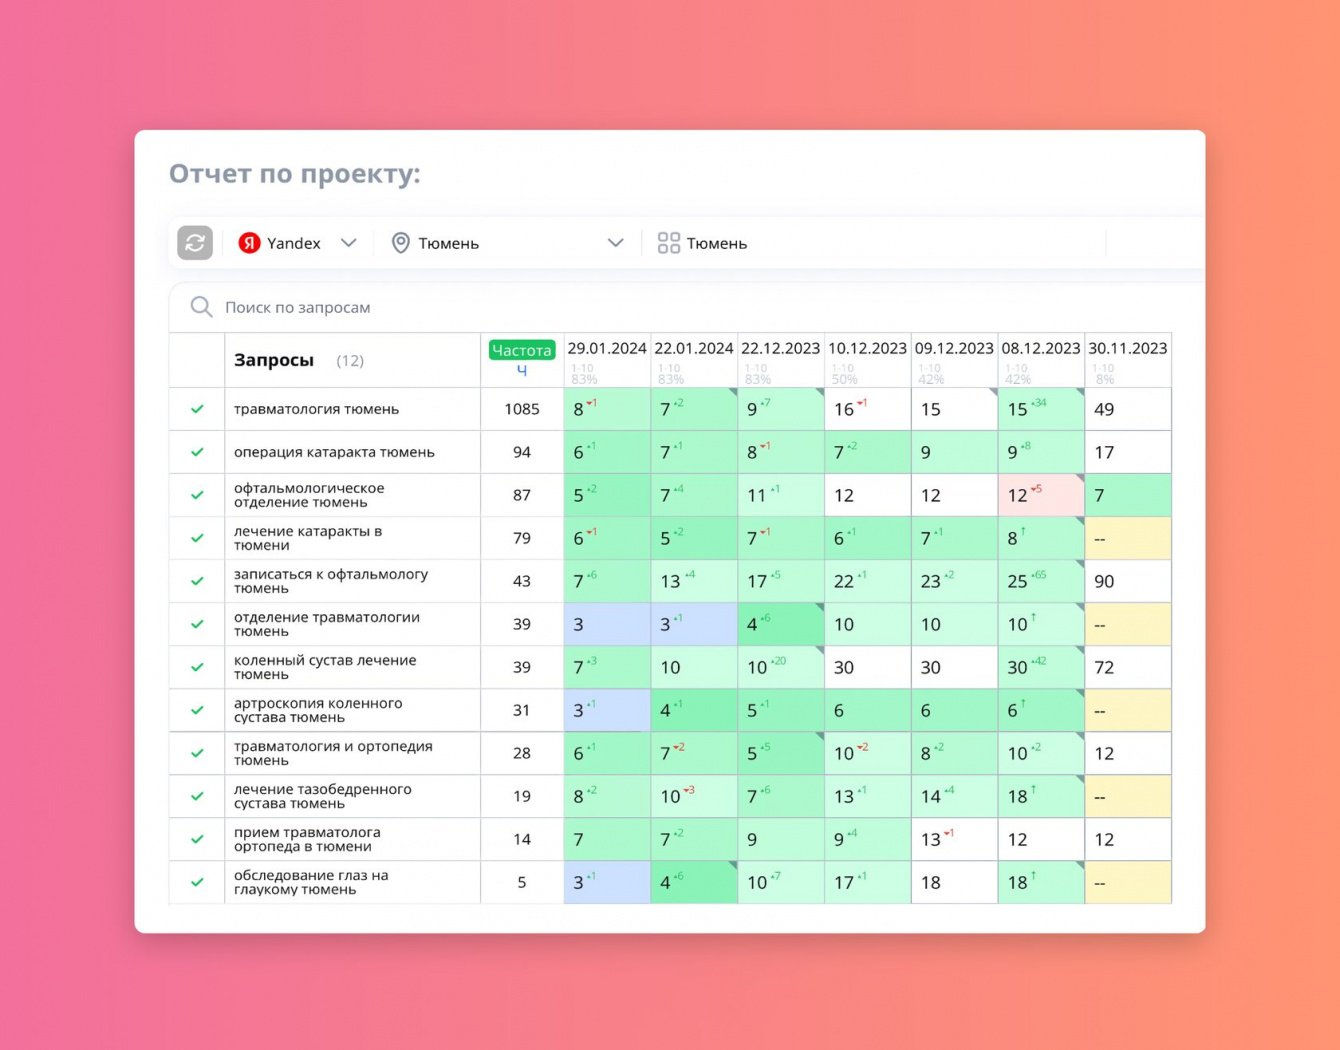Click frequency value 79
The image size is (1340, 1050).
[522, 538]
